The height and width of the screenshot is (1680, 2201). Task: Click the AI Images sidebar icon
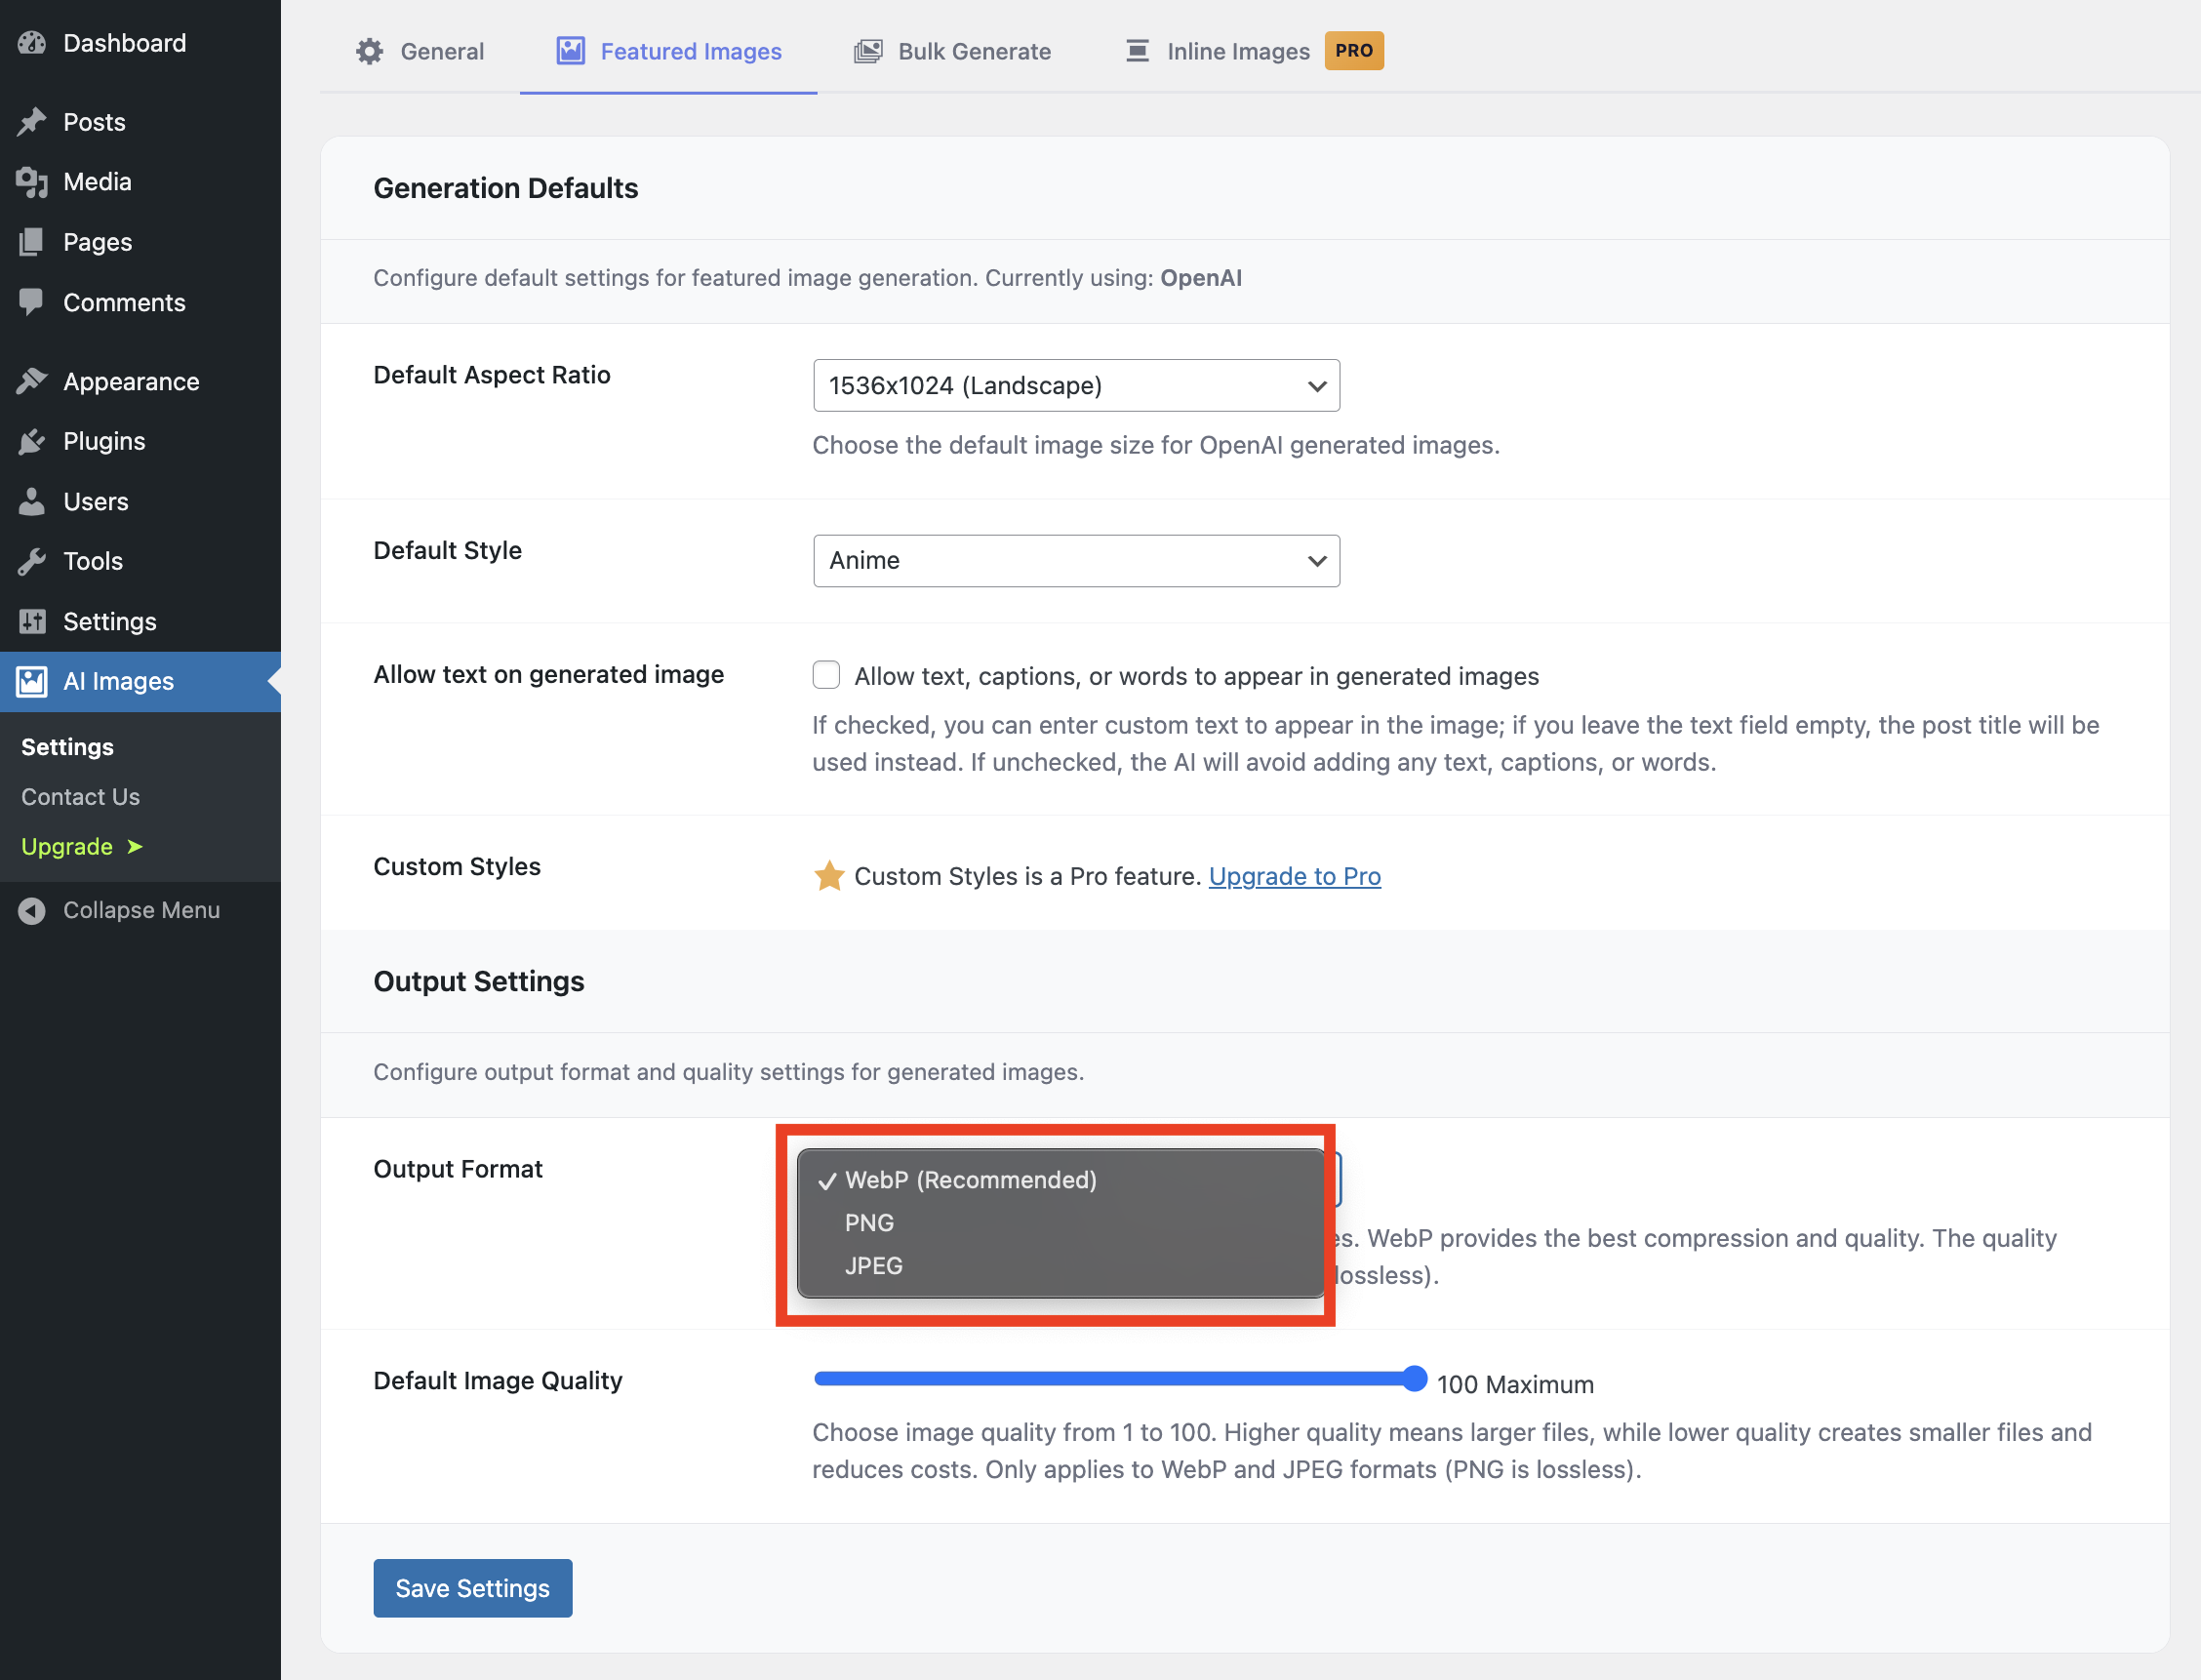click(x=31, y=681)
